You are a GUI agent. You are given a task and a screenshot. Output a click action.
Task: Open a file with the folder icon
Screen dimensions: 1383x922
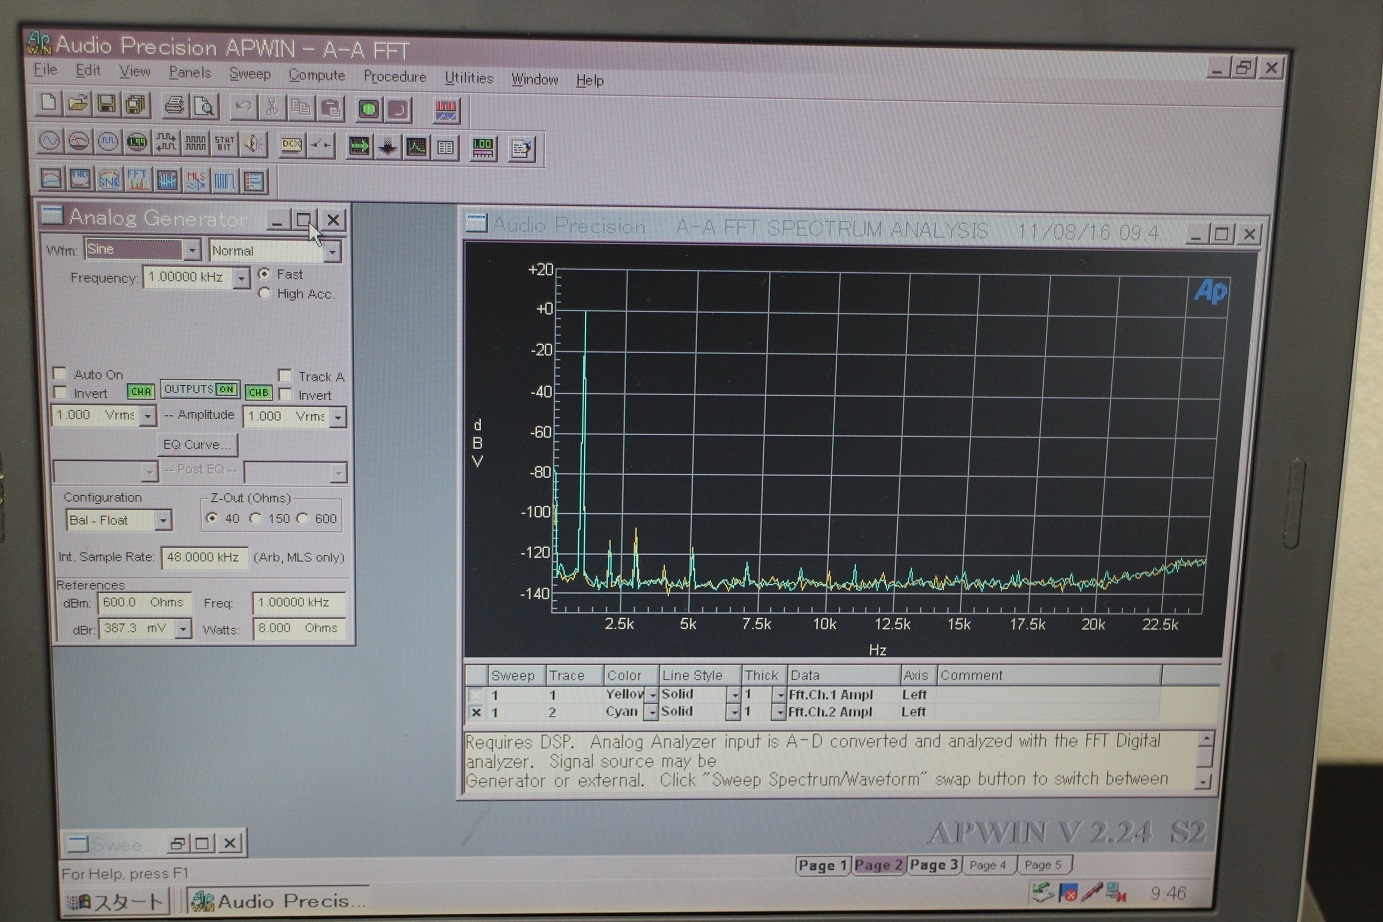(x=77, y=104)
